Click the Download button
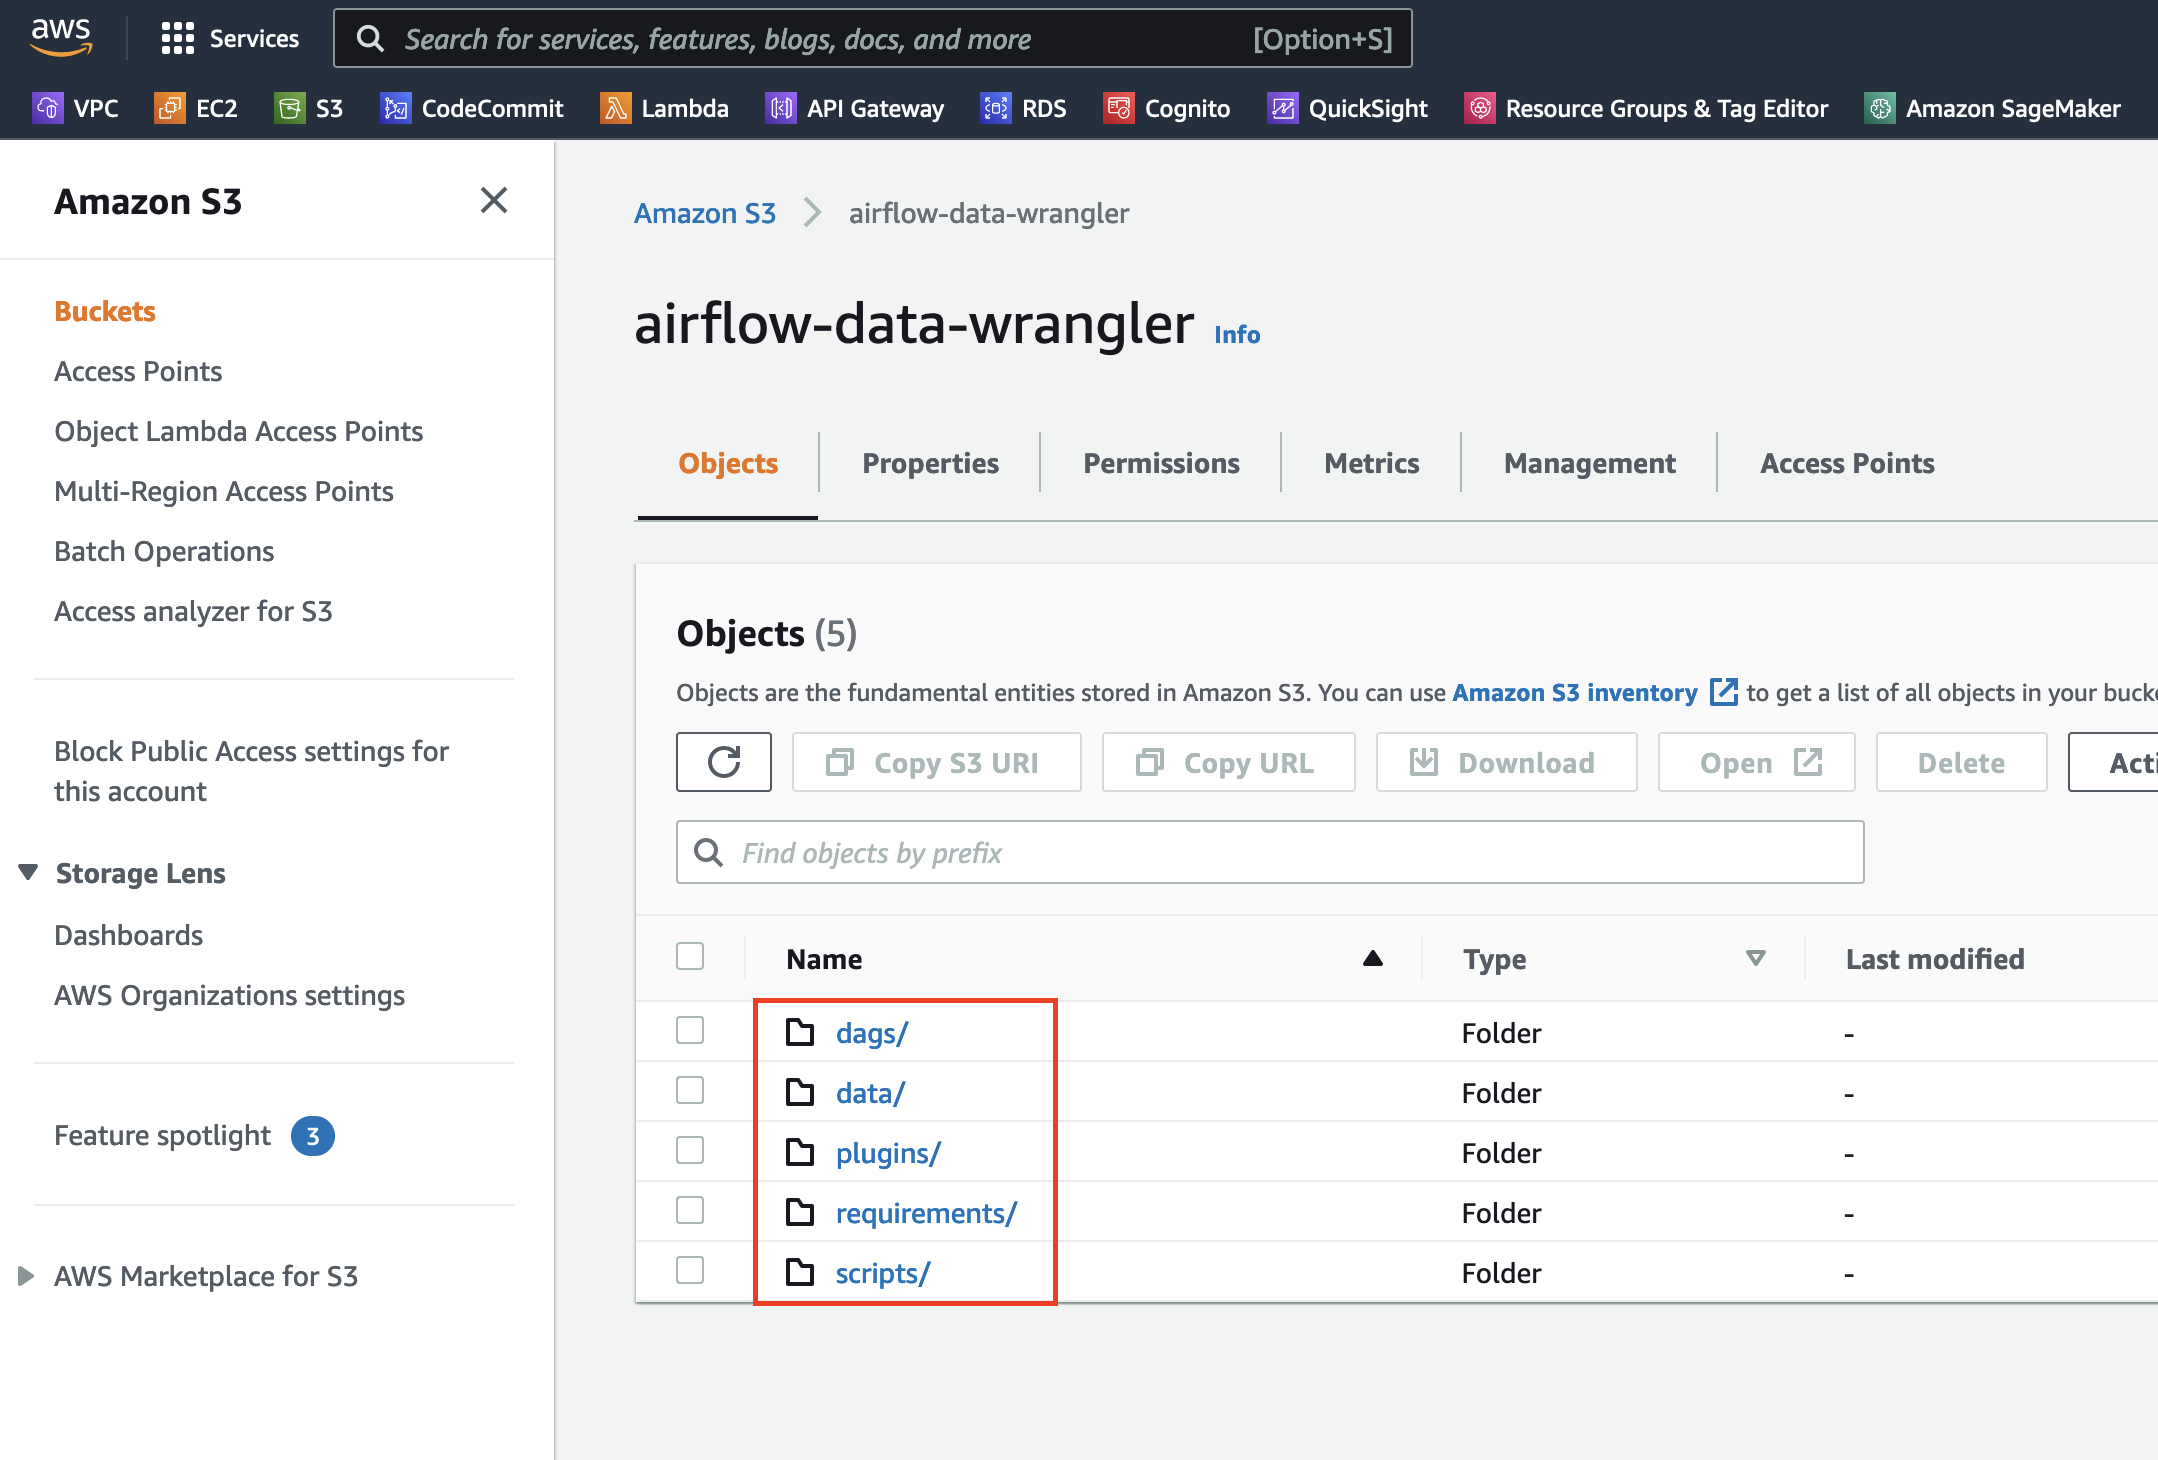Image resolution: width=2158 pixels, height=1460 pixels. [x=1507, y=762]
